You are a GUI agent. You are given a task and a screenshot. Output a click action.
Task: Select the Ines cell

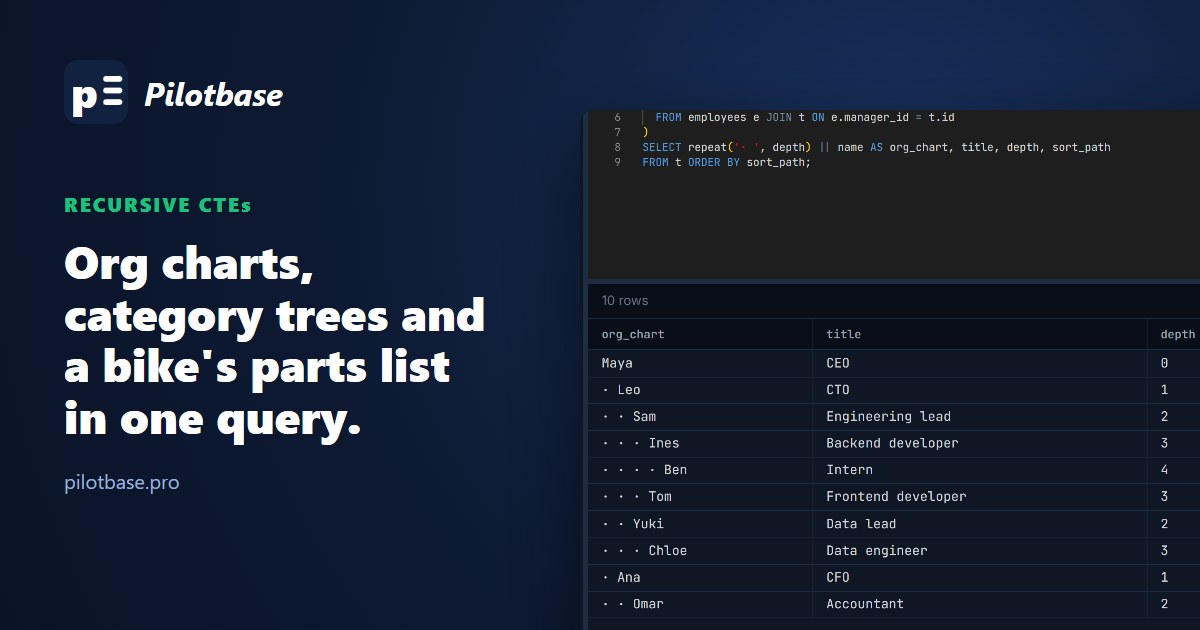tap(700, 443)
